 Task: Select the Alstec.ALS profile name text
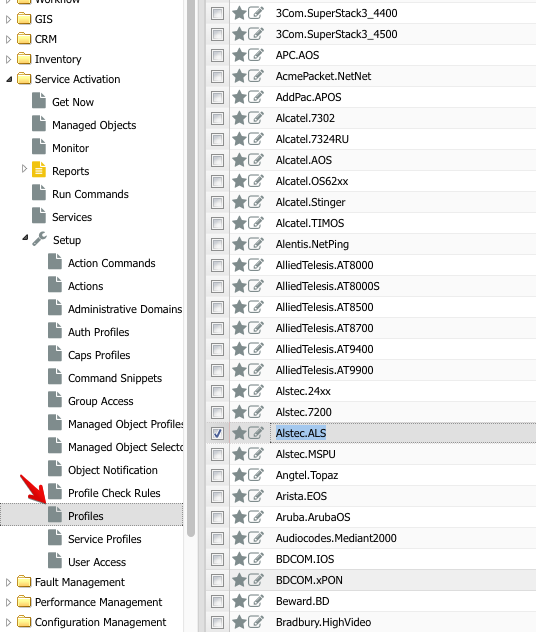coord(301,433)
